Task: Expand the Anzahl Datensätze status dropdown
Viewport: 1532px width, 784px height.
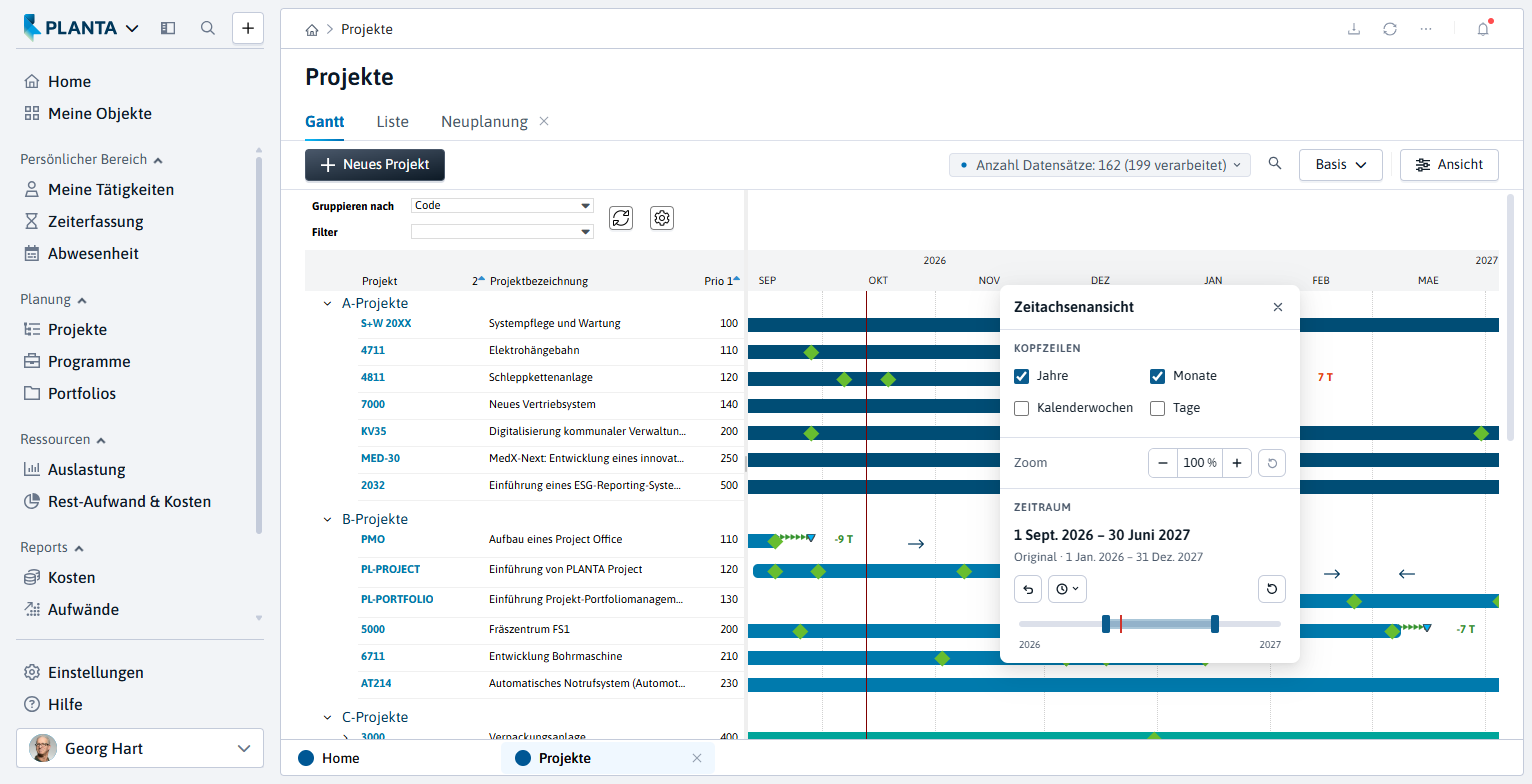Action: tap(1100, 165)
